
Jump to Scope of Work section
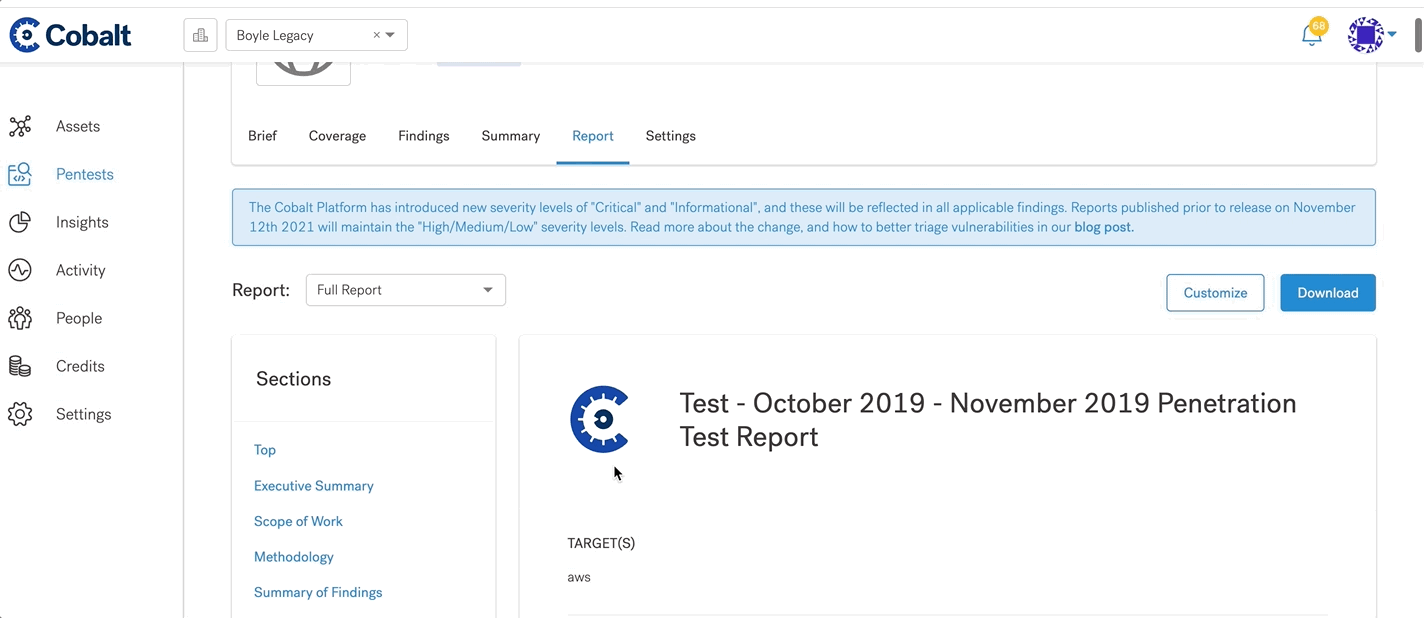298,521
